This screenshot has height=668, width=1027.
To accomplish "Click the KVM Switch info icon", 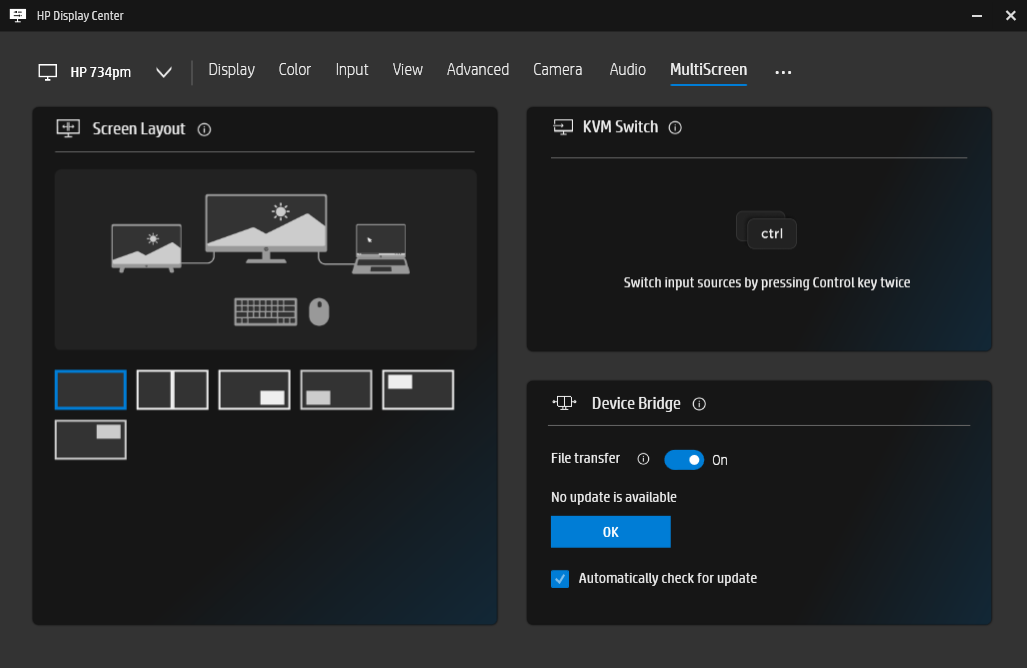I will coord(675,128).
